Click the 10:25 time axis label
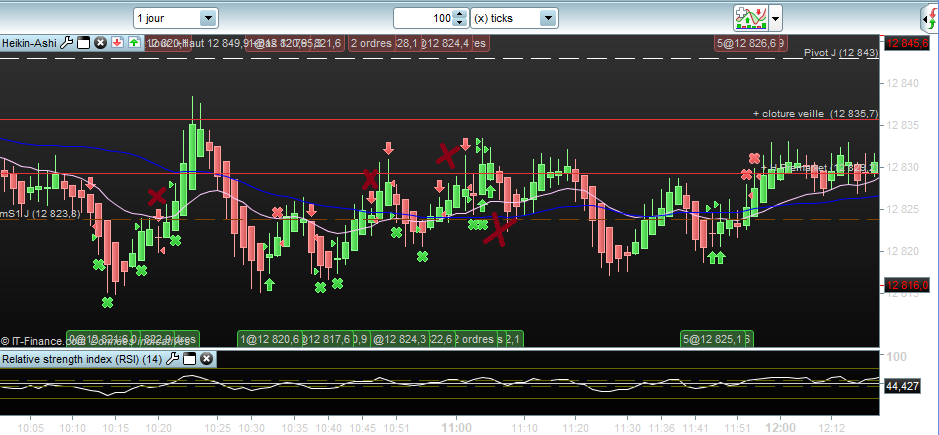939x435 pixels. click(218, 428)
